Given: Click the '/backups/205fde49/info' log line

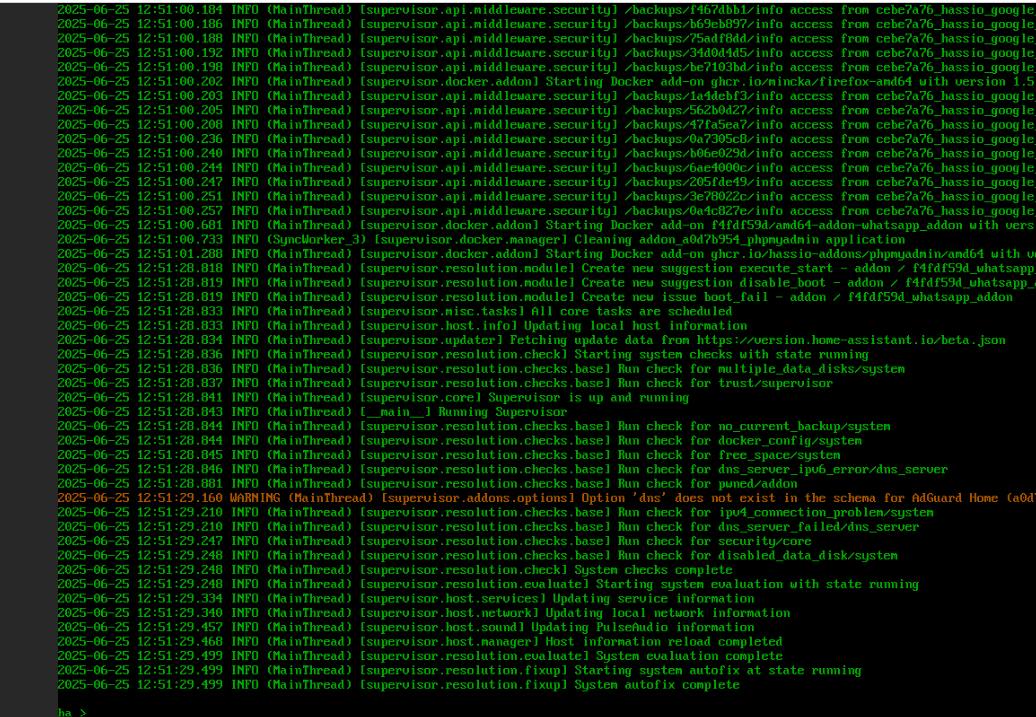Looking at the screenshot, I should pyautogui.click(x=546, y=182).
